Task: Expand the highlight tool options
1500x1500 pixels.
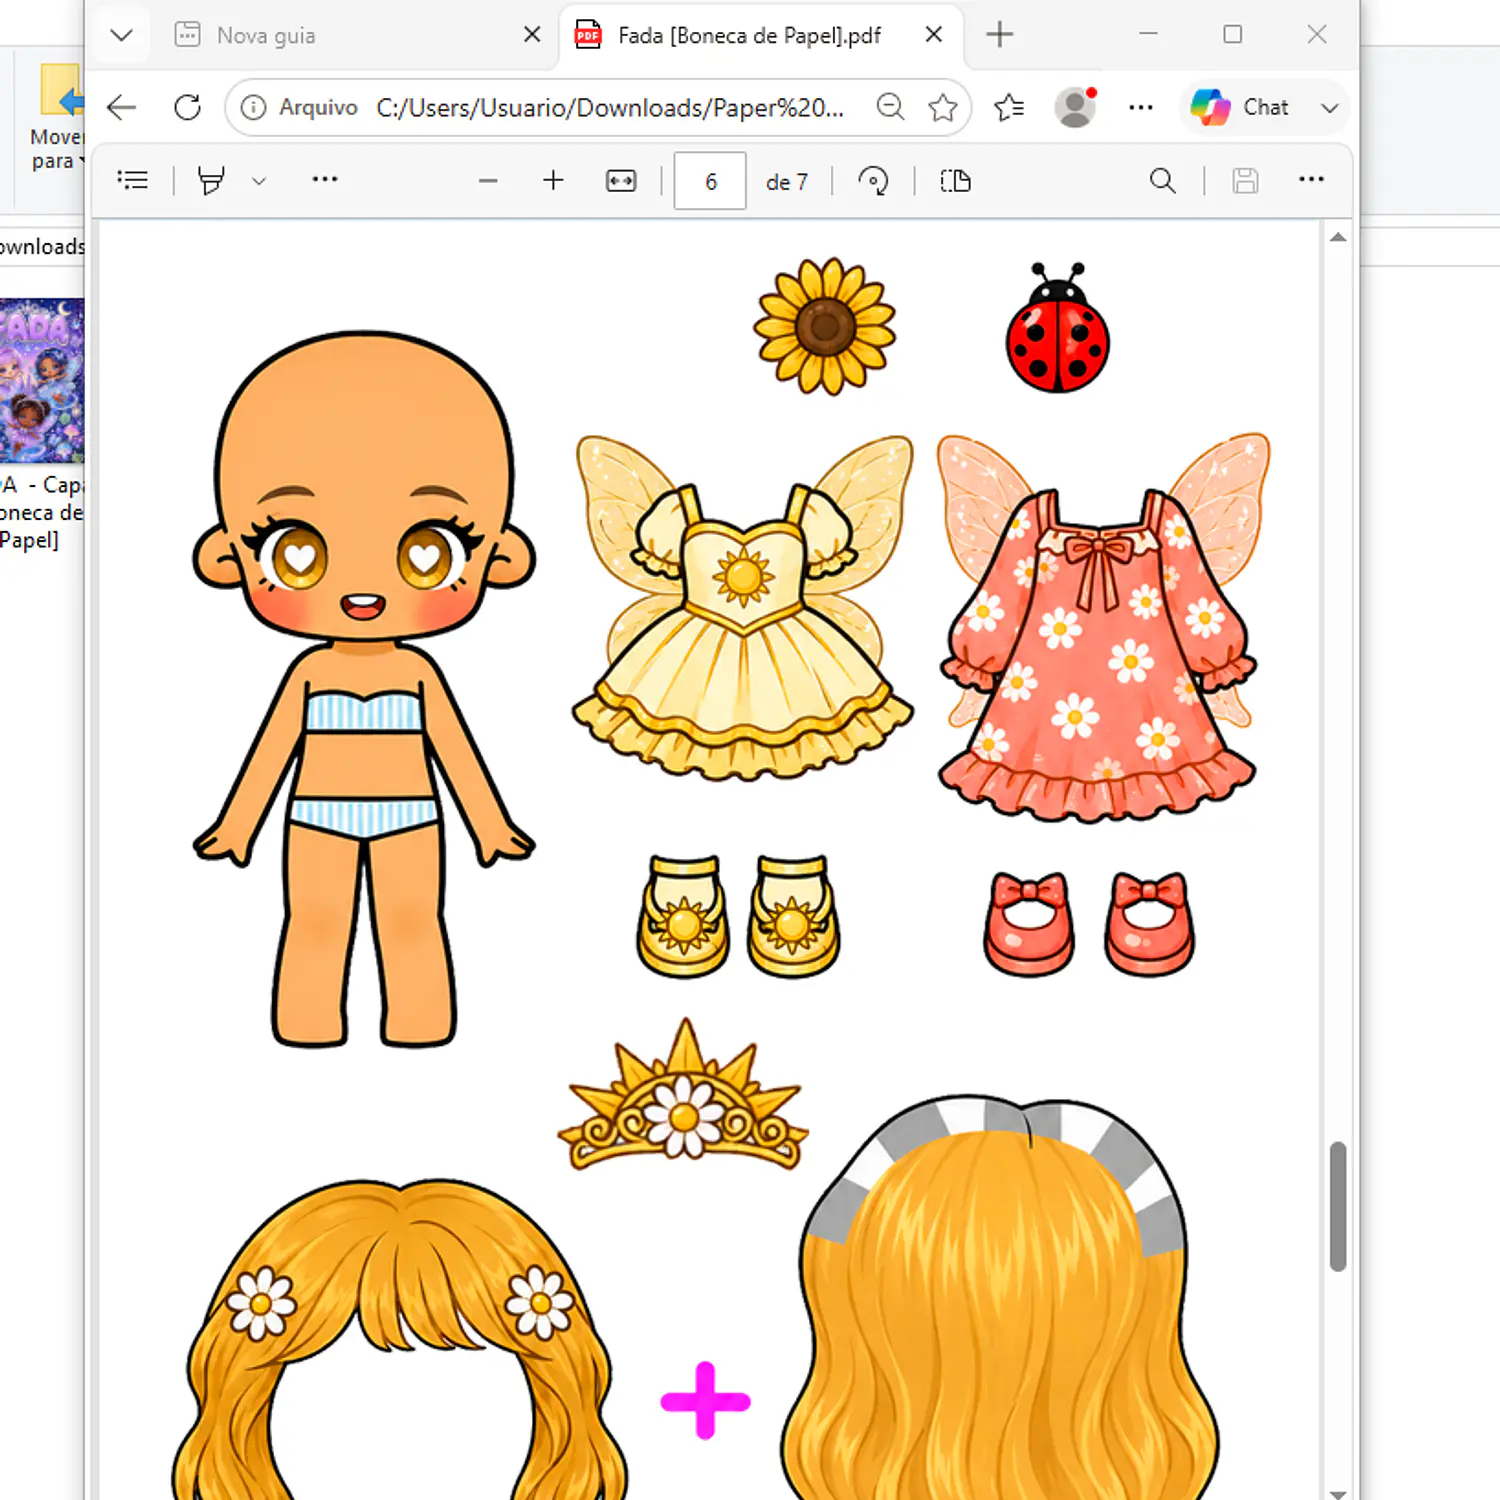Action: coord(259,181)
